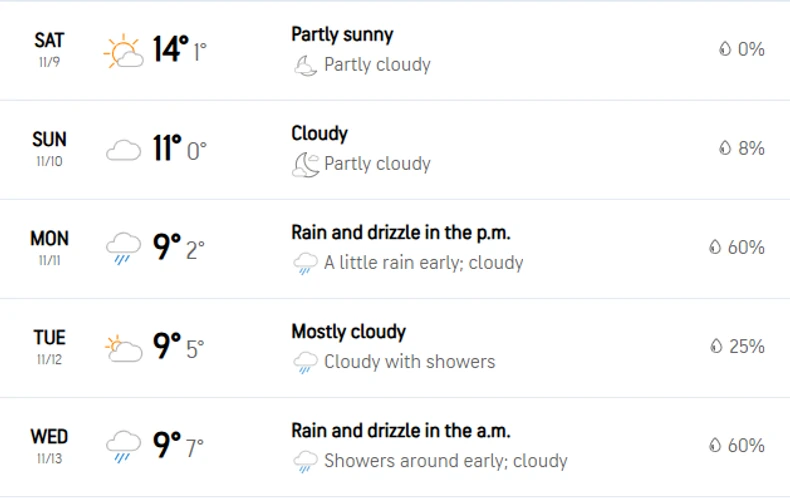790x498 pixels.
Task: Open the "Mostly cloudy" Tuesday forecast
Action: tap(348, 331)
